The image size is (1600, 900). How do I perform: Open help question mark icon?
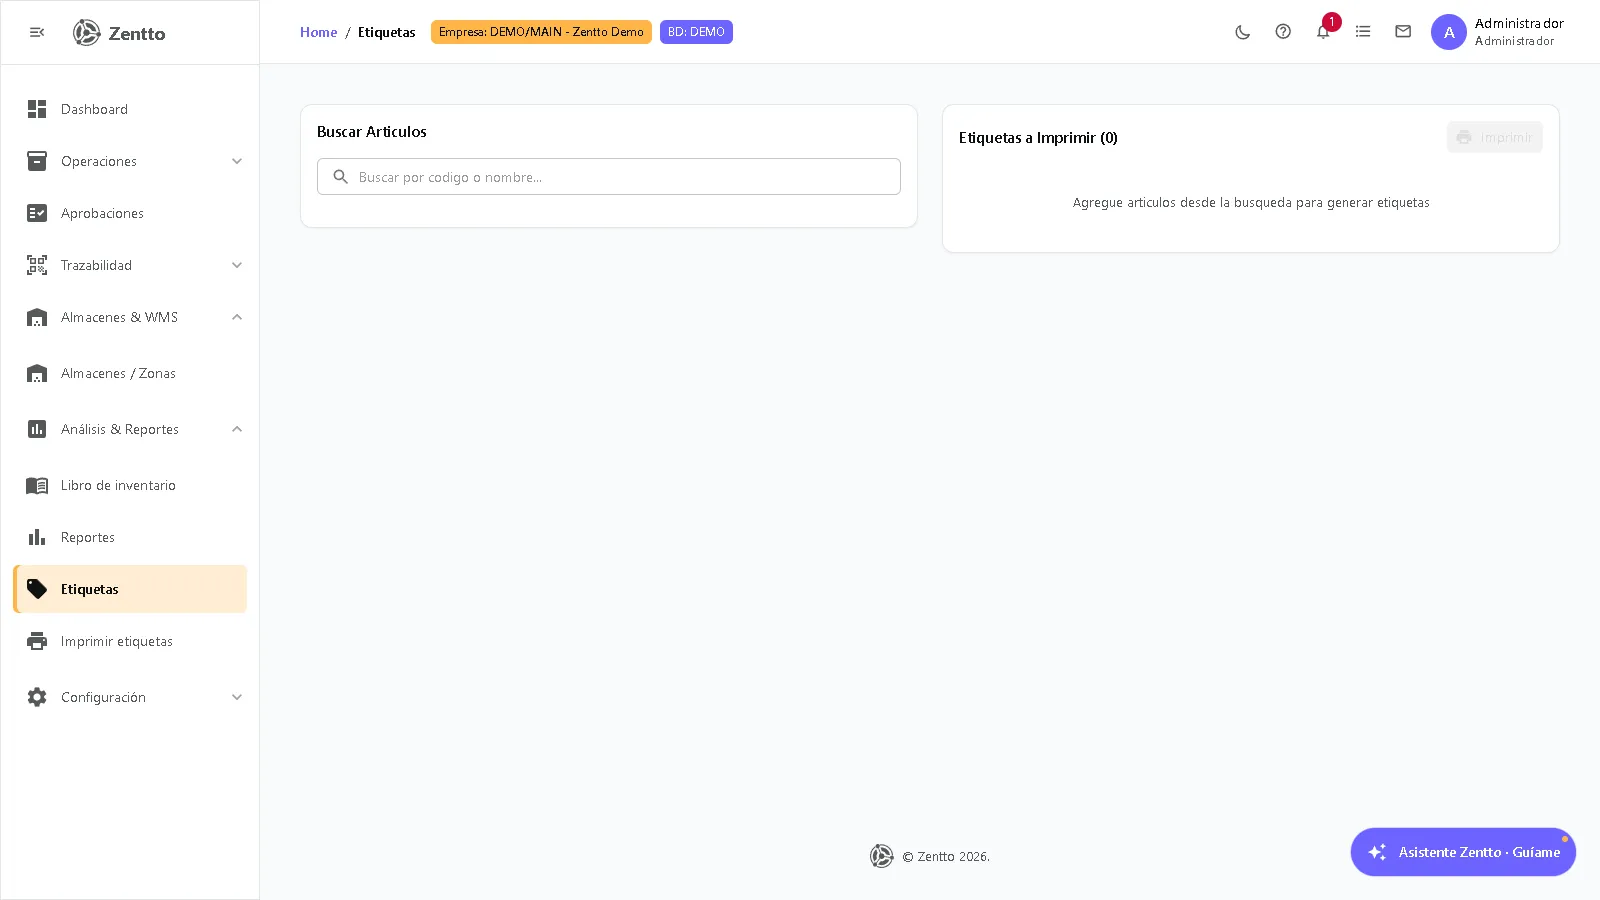point(1283,32)
